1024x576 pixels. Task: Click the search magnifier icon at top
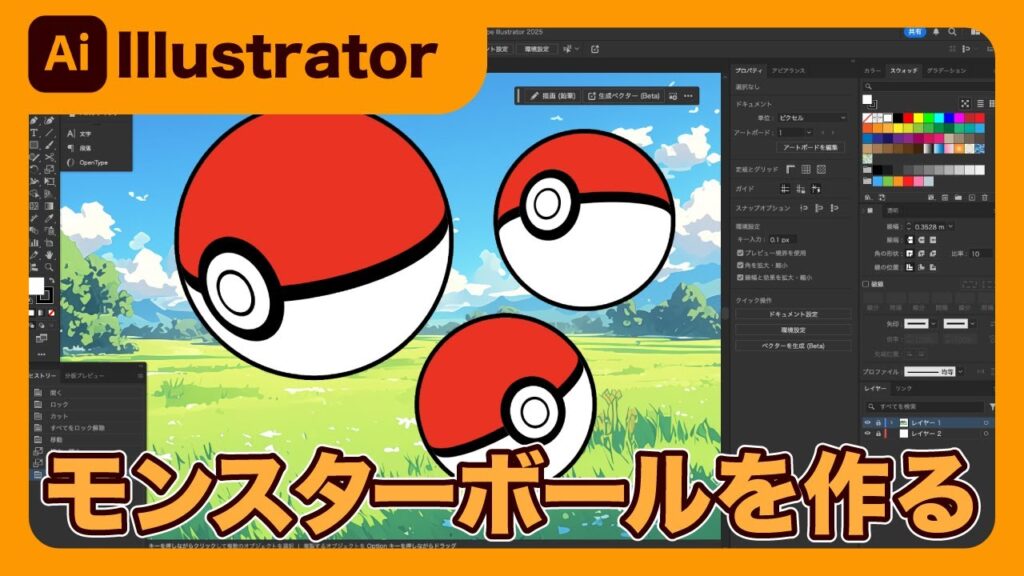pyautogui.click(x=952, y=31)
